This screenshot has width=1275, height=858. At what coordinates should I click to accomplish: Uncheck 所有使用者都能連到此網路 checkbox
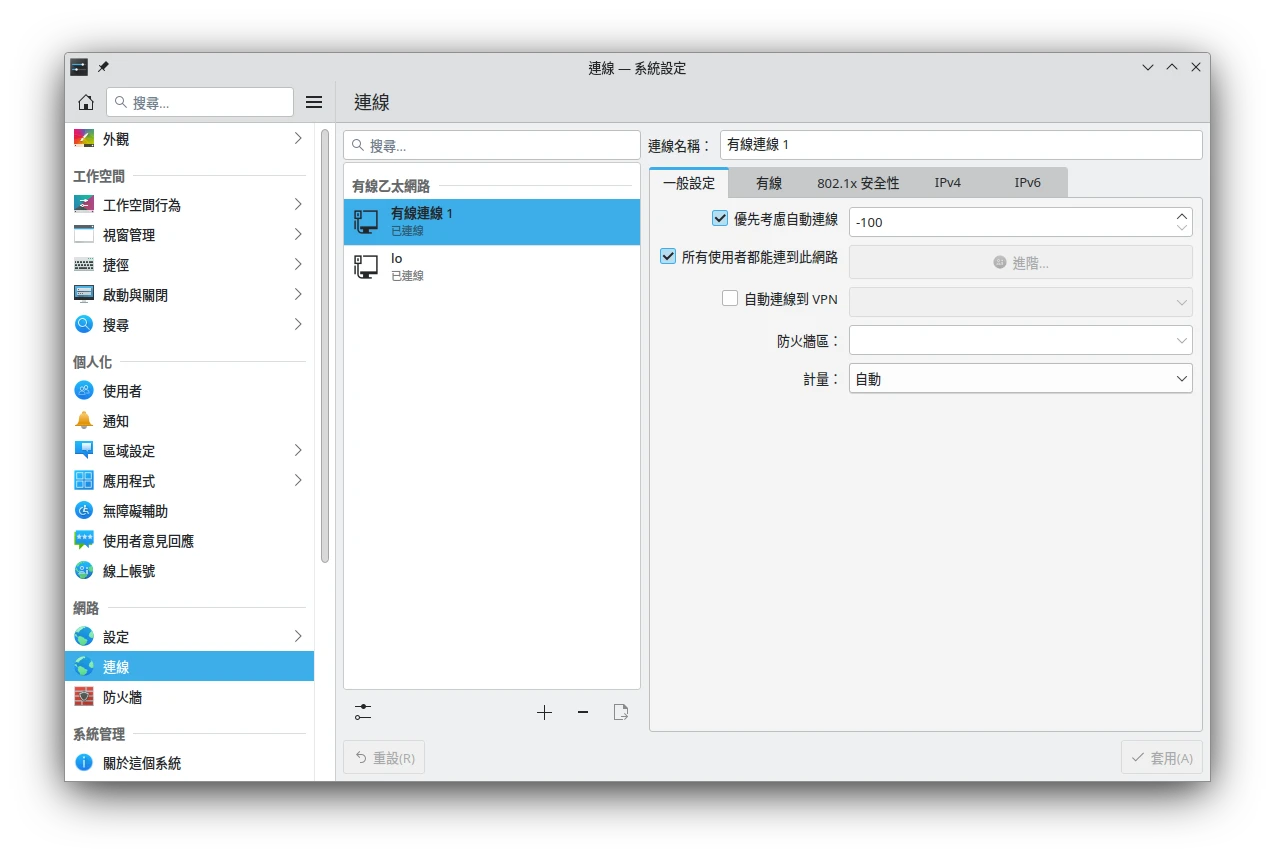(x=669, y=256)
